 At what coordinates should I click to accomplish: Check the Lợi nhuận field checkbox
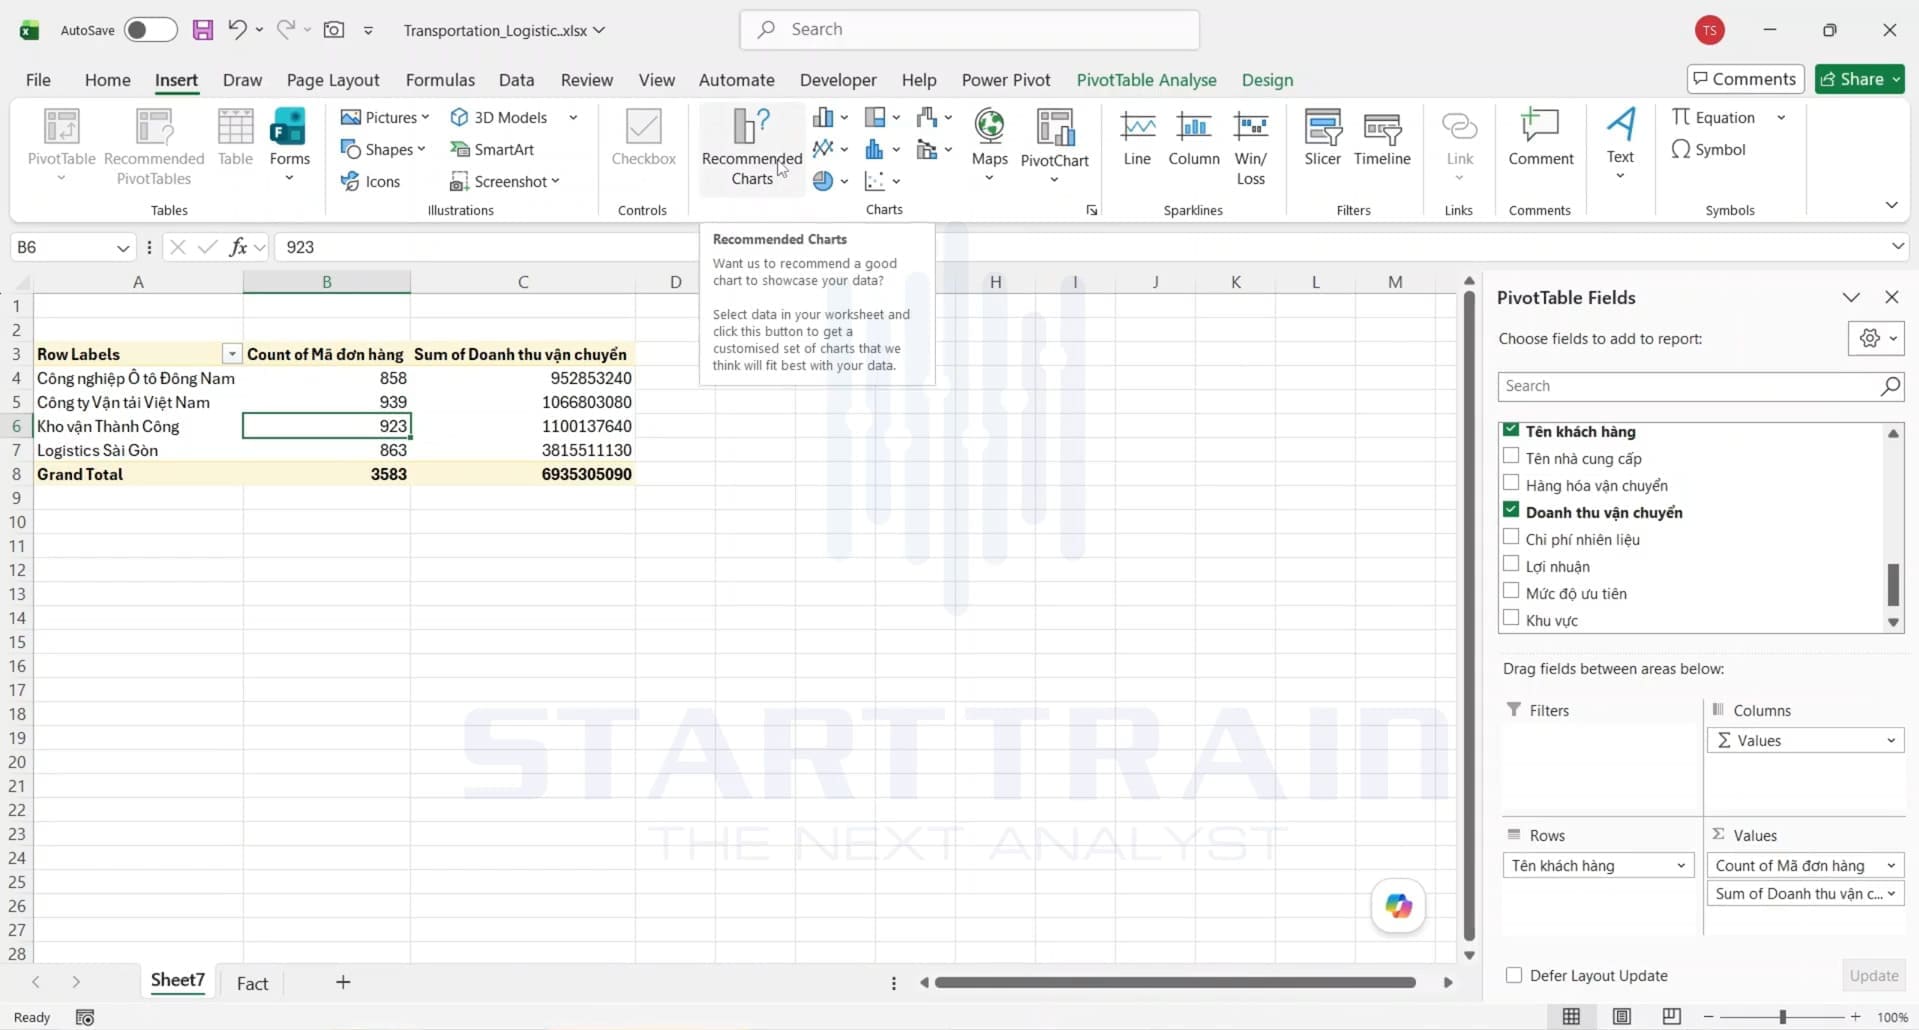(1511, 565)
